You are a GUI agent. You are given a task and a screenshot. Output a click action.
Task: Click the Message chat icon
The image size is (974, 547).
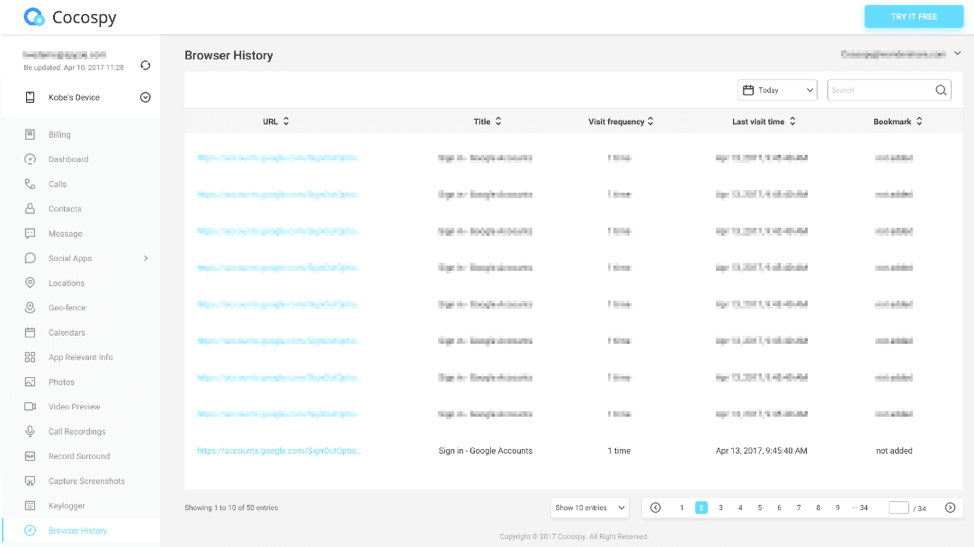coord(30,233)
